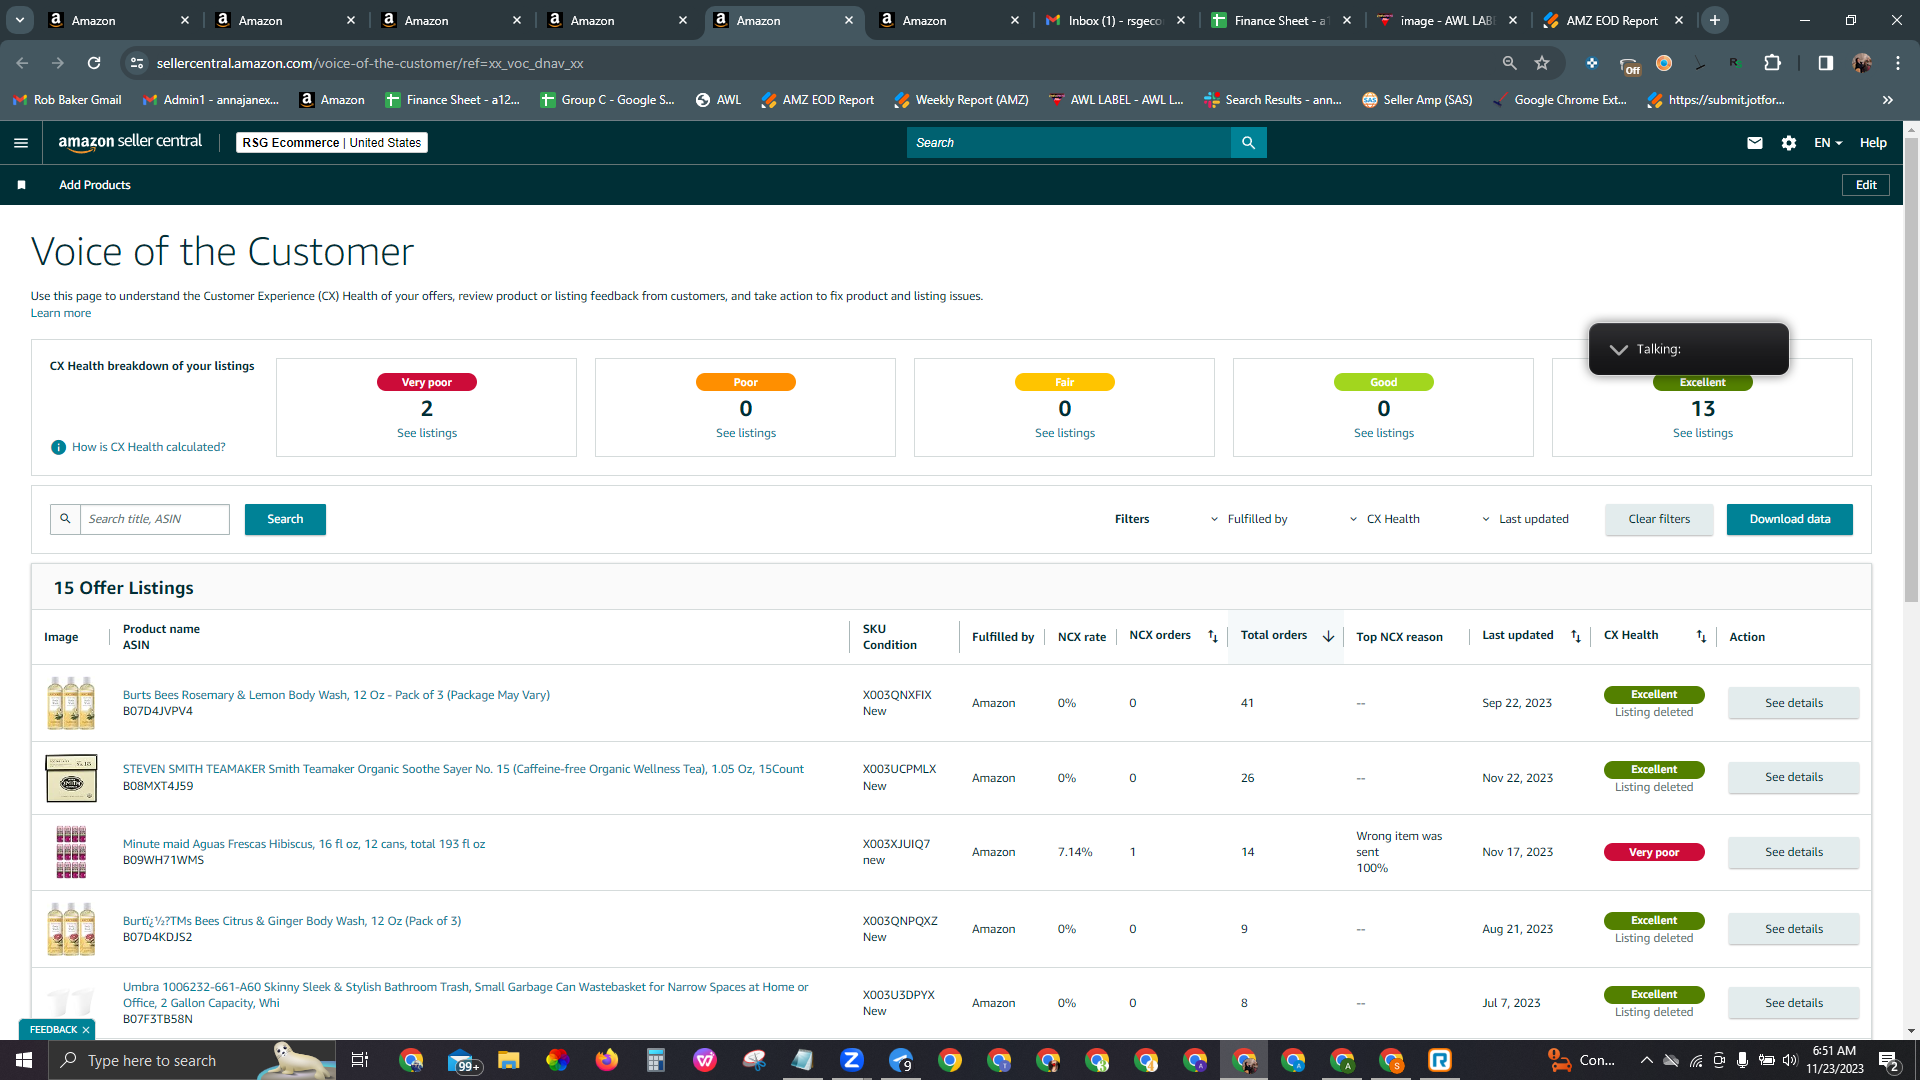The width and height of the screenshot is (1920, 1080).
Task: Click the Download data button
Action: (x=1790, y=519)
